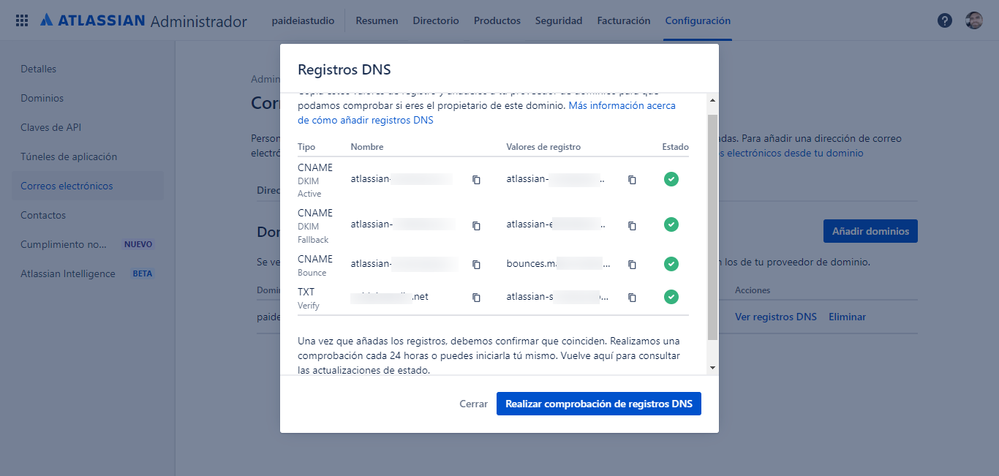Click the Acciones column header
Image resolution: width=999 pixels, height=476 pixels.
point(752,290)
